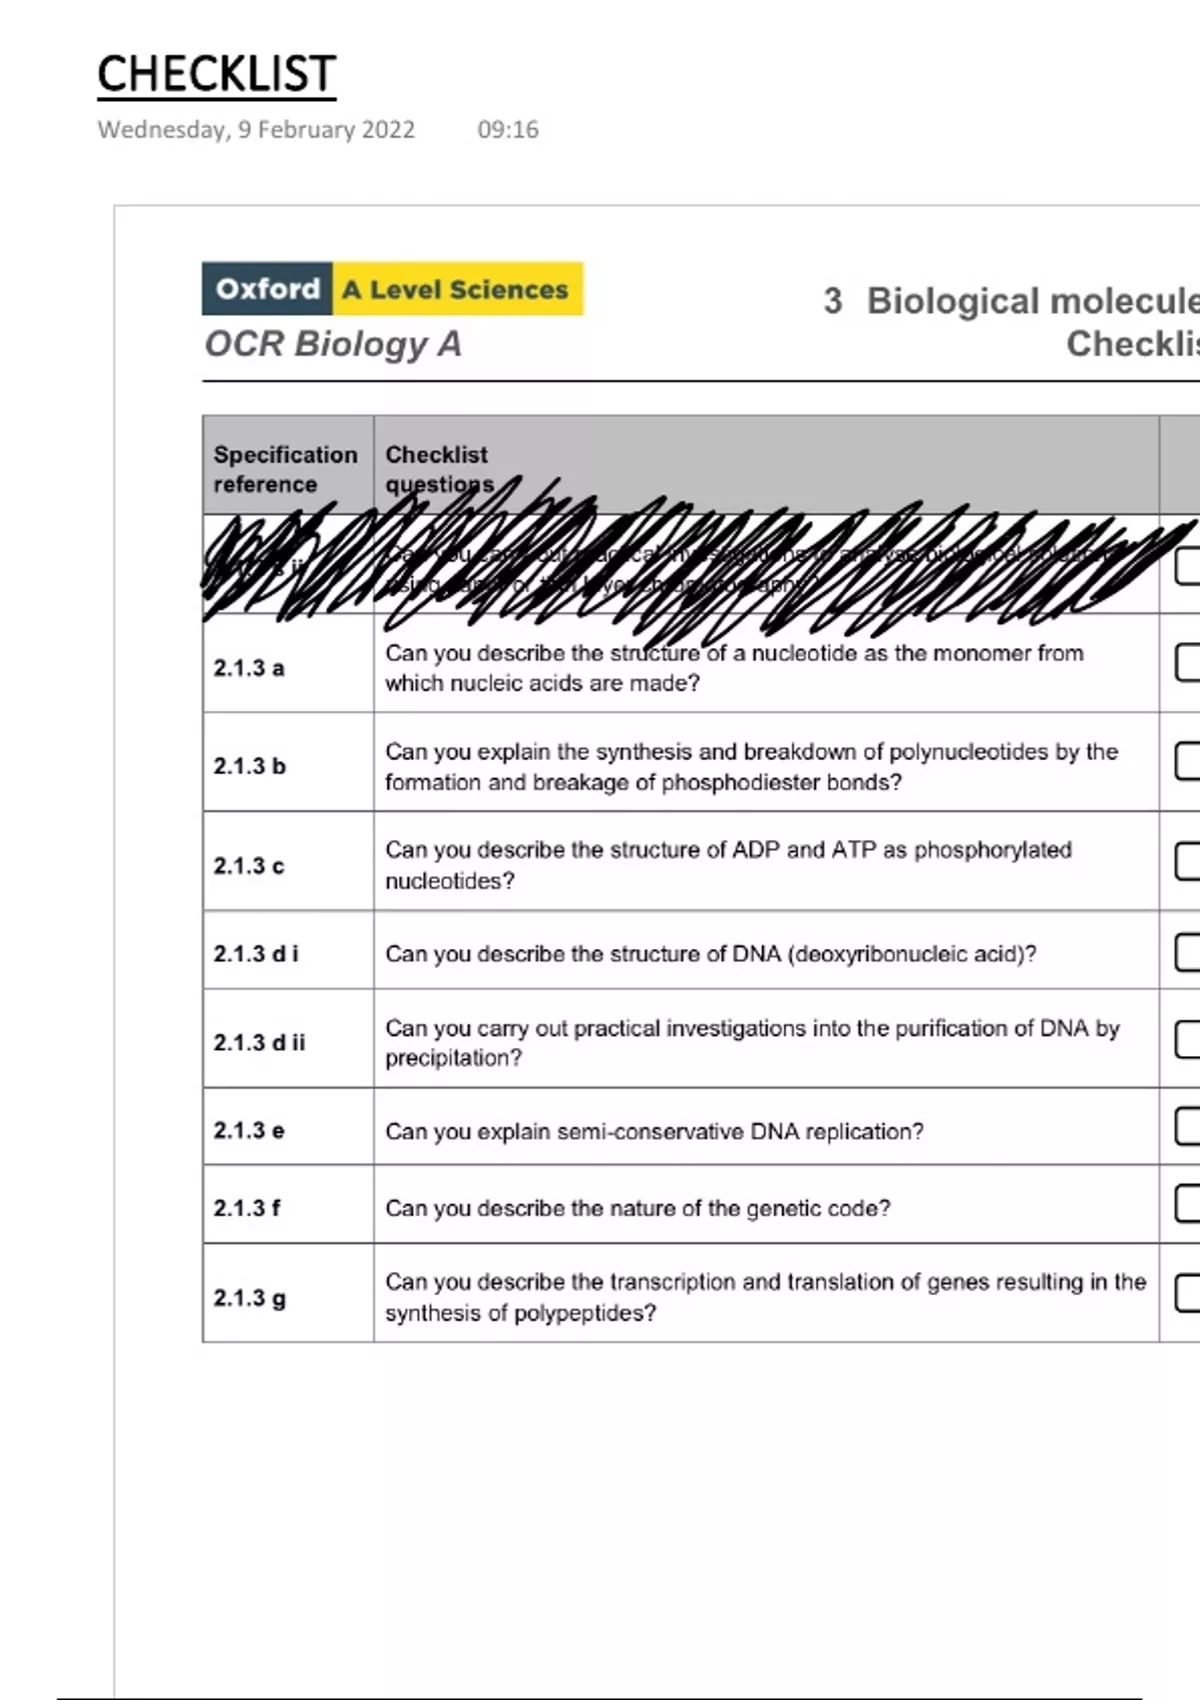Check the genetic code question box
Image resolution: width=1200 pixels, height=1700 pixels.
point(1189,1203)
